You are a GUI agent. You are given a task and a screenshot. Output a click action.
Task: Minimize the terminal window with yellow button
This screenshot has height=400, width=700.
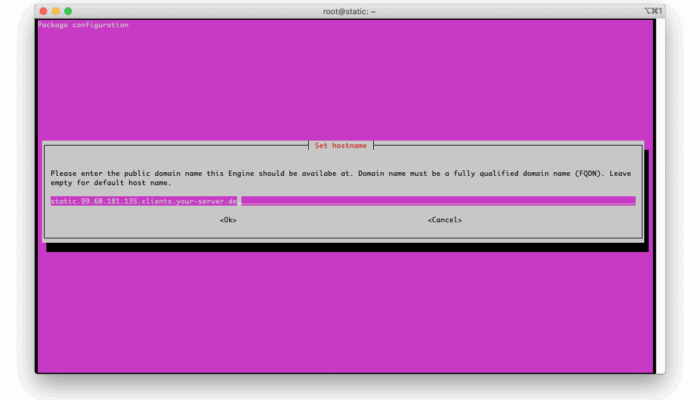pyautogui.click(x=55, y=11)
